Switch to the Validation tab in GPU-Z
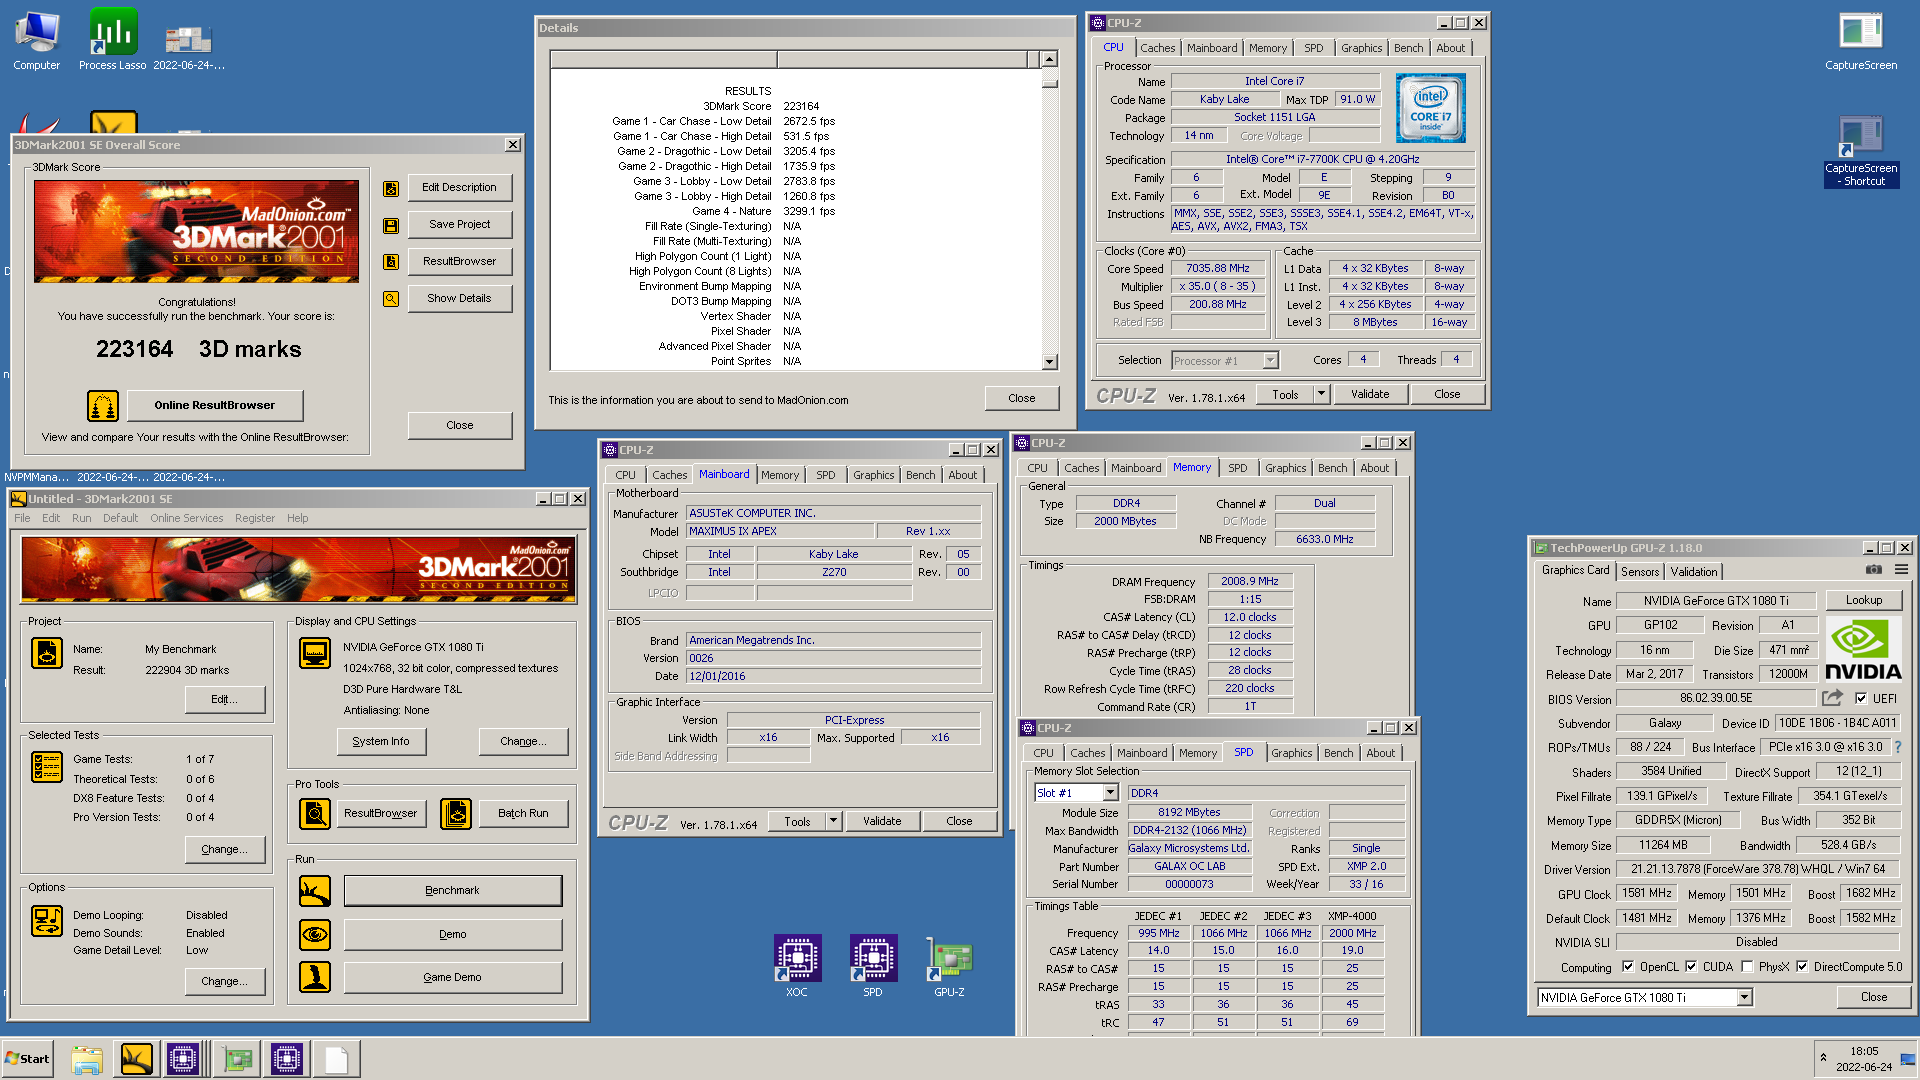Viewport: 1920px width, 1080px height. click(1694, 572)
